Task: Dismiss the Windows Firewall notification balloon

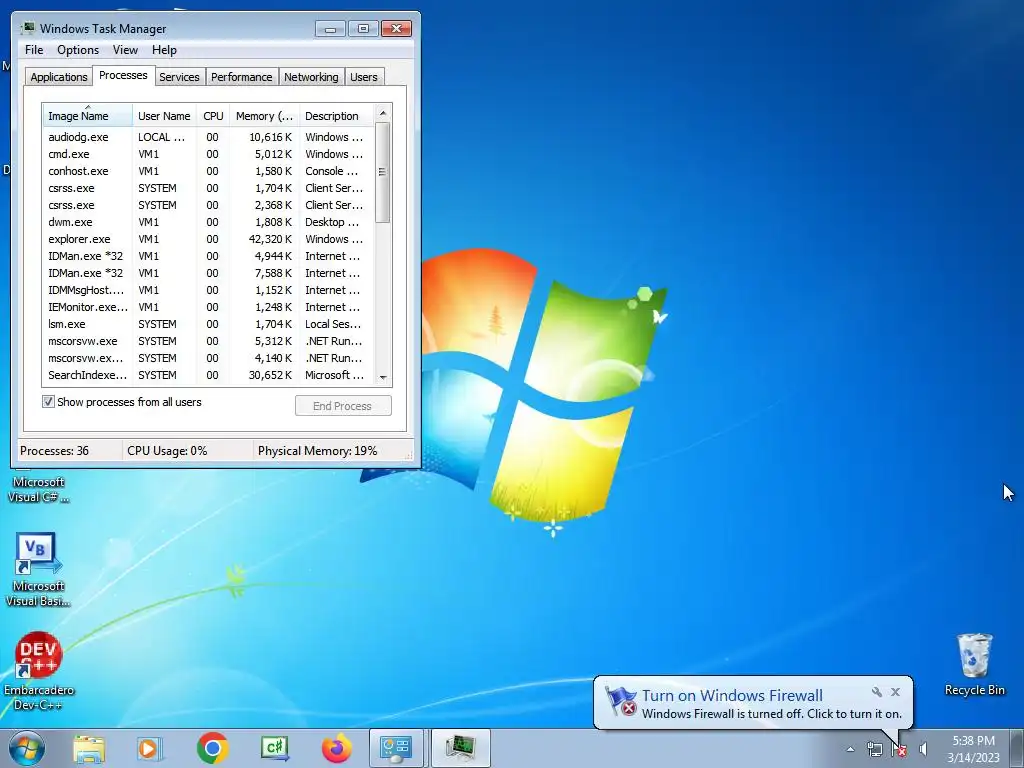Action: (x=895, y=692)
